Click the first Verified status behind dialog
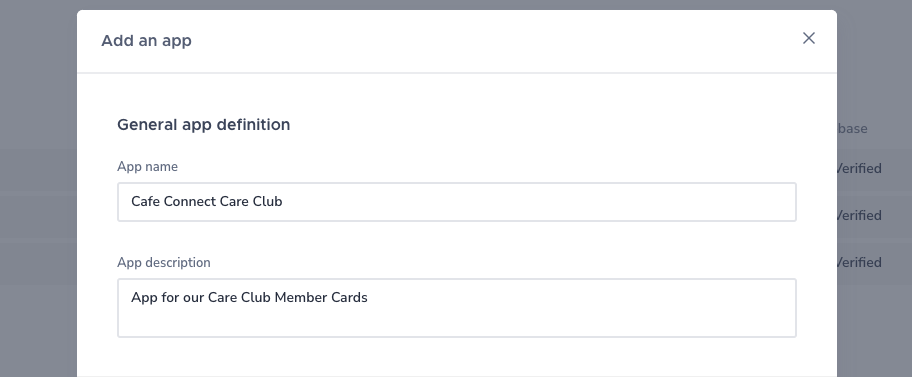The height and width of the screenshot is (377, 912). click(x=860, y=168)
